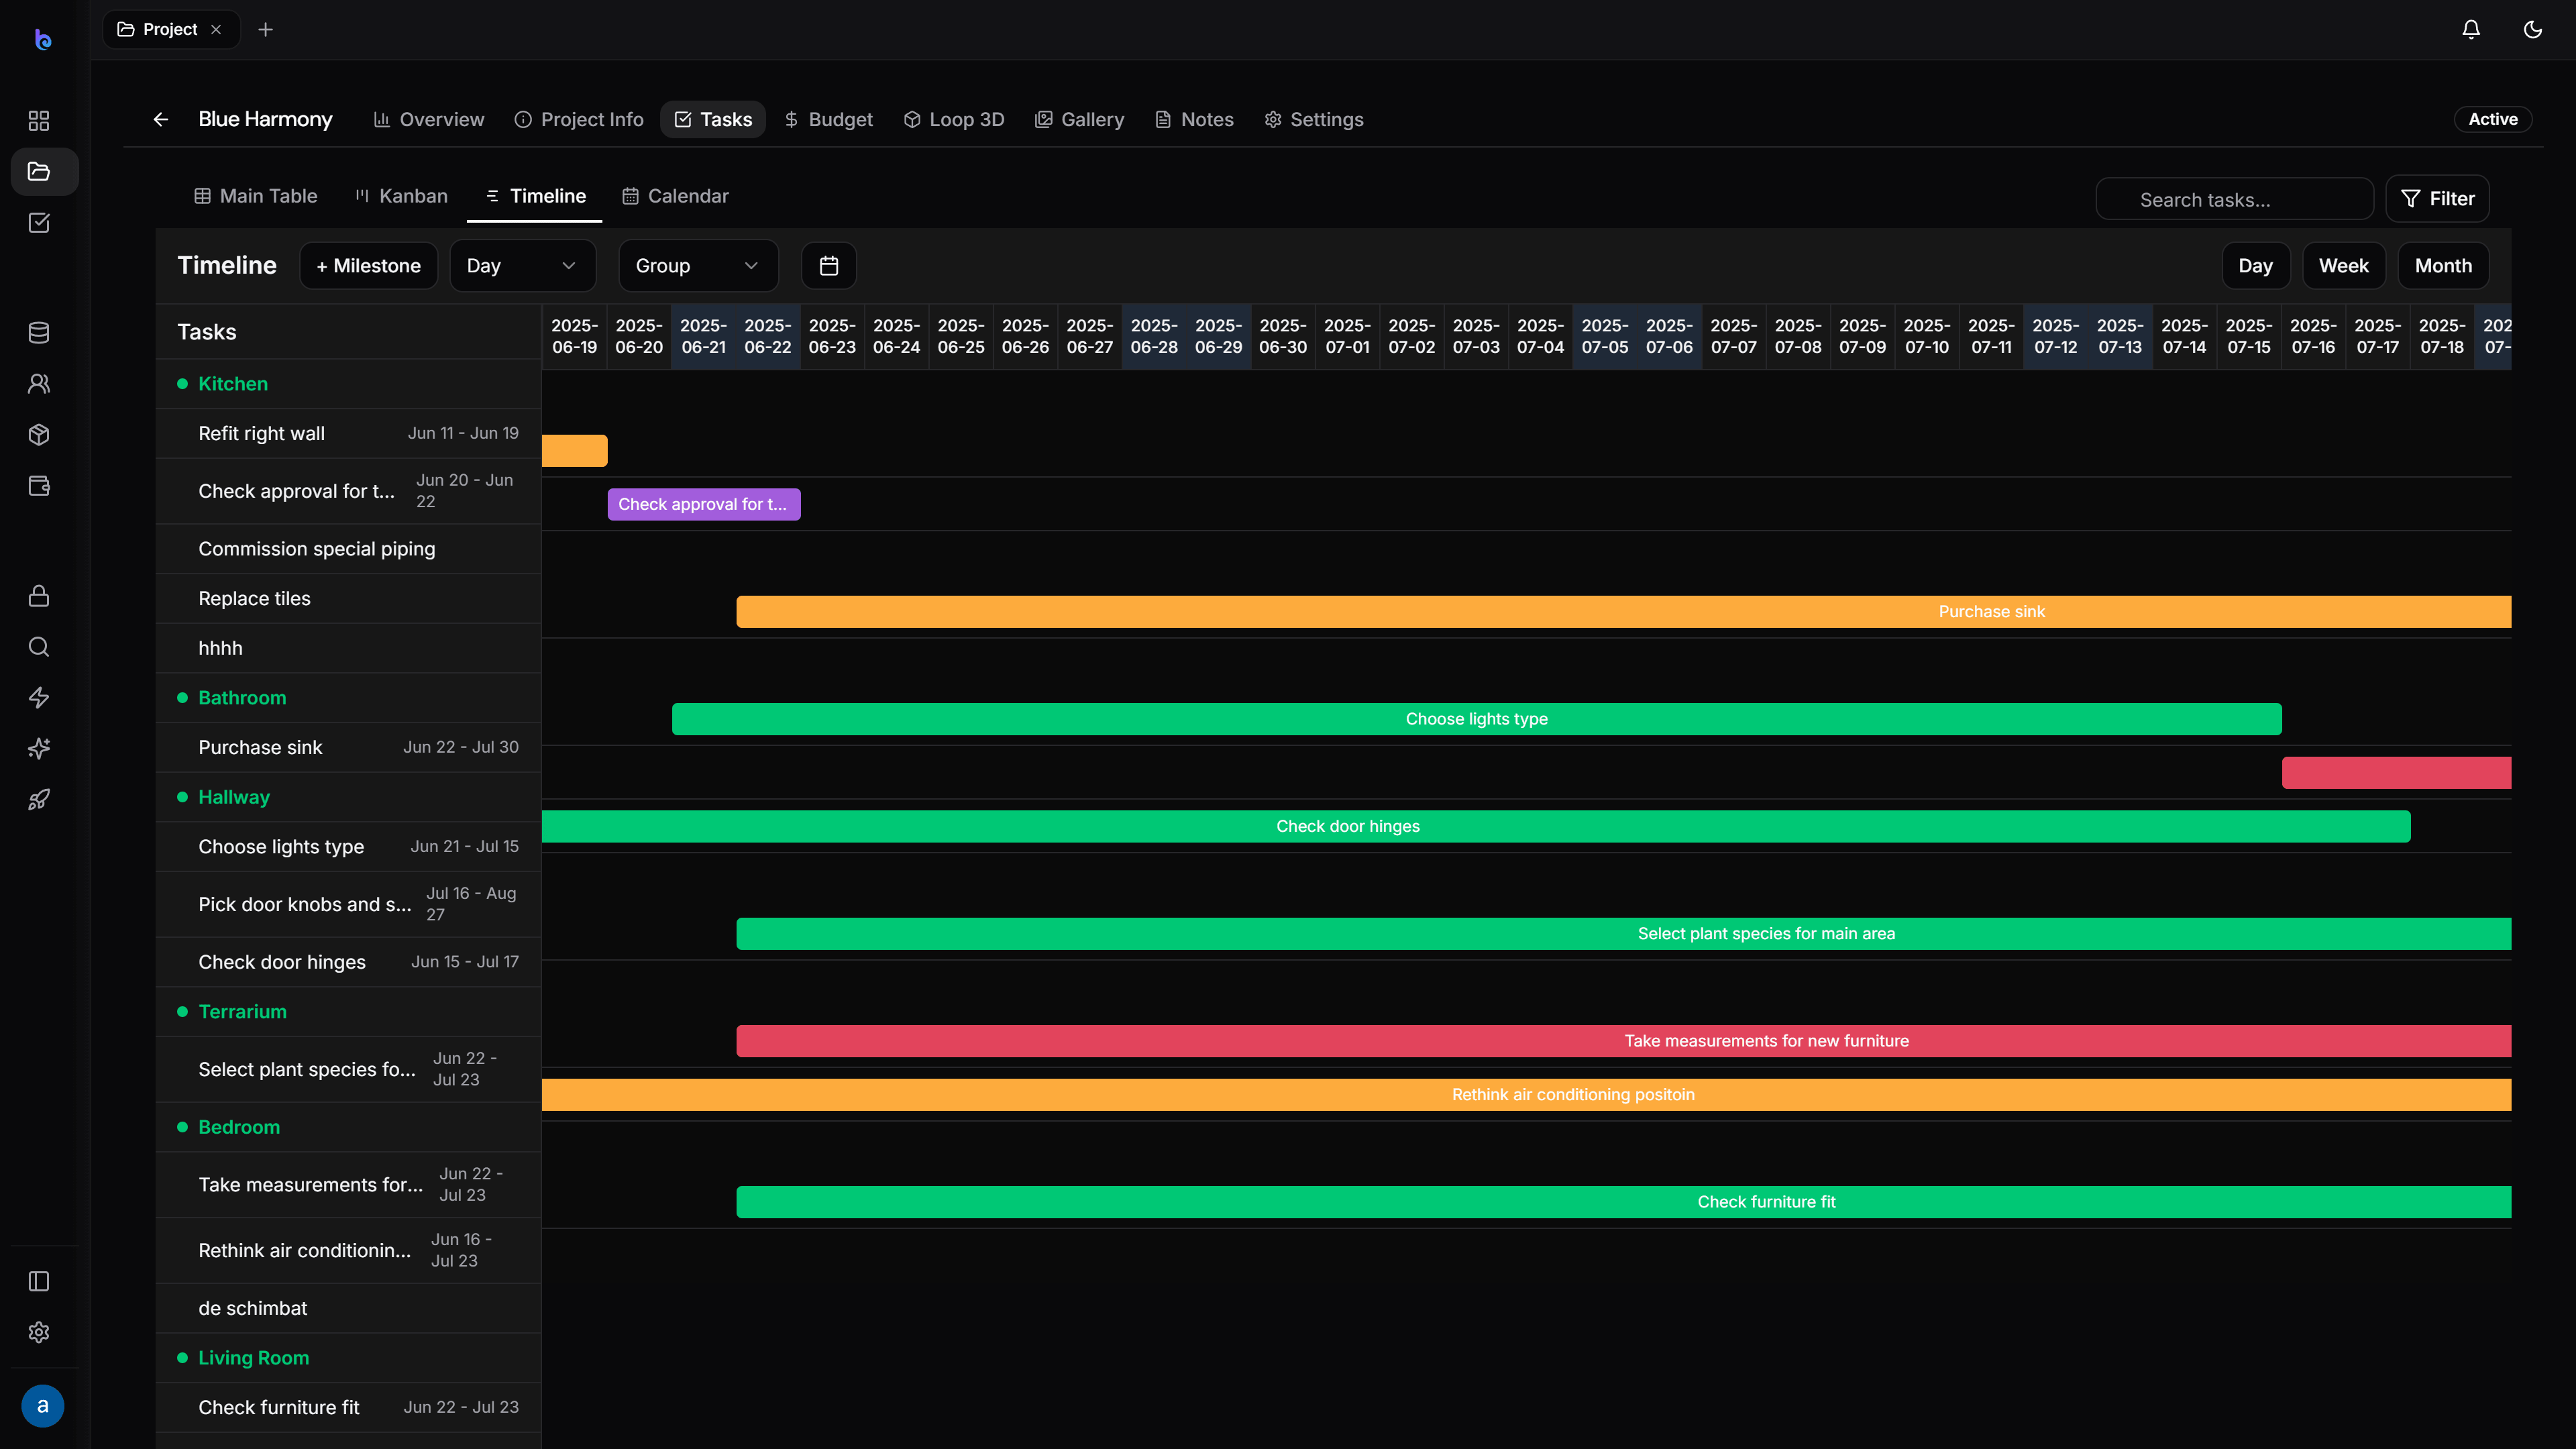Open the 3D cube icon in sidebar
The image size is (2576, 1449).
(39, 435)
